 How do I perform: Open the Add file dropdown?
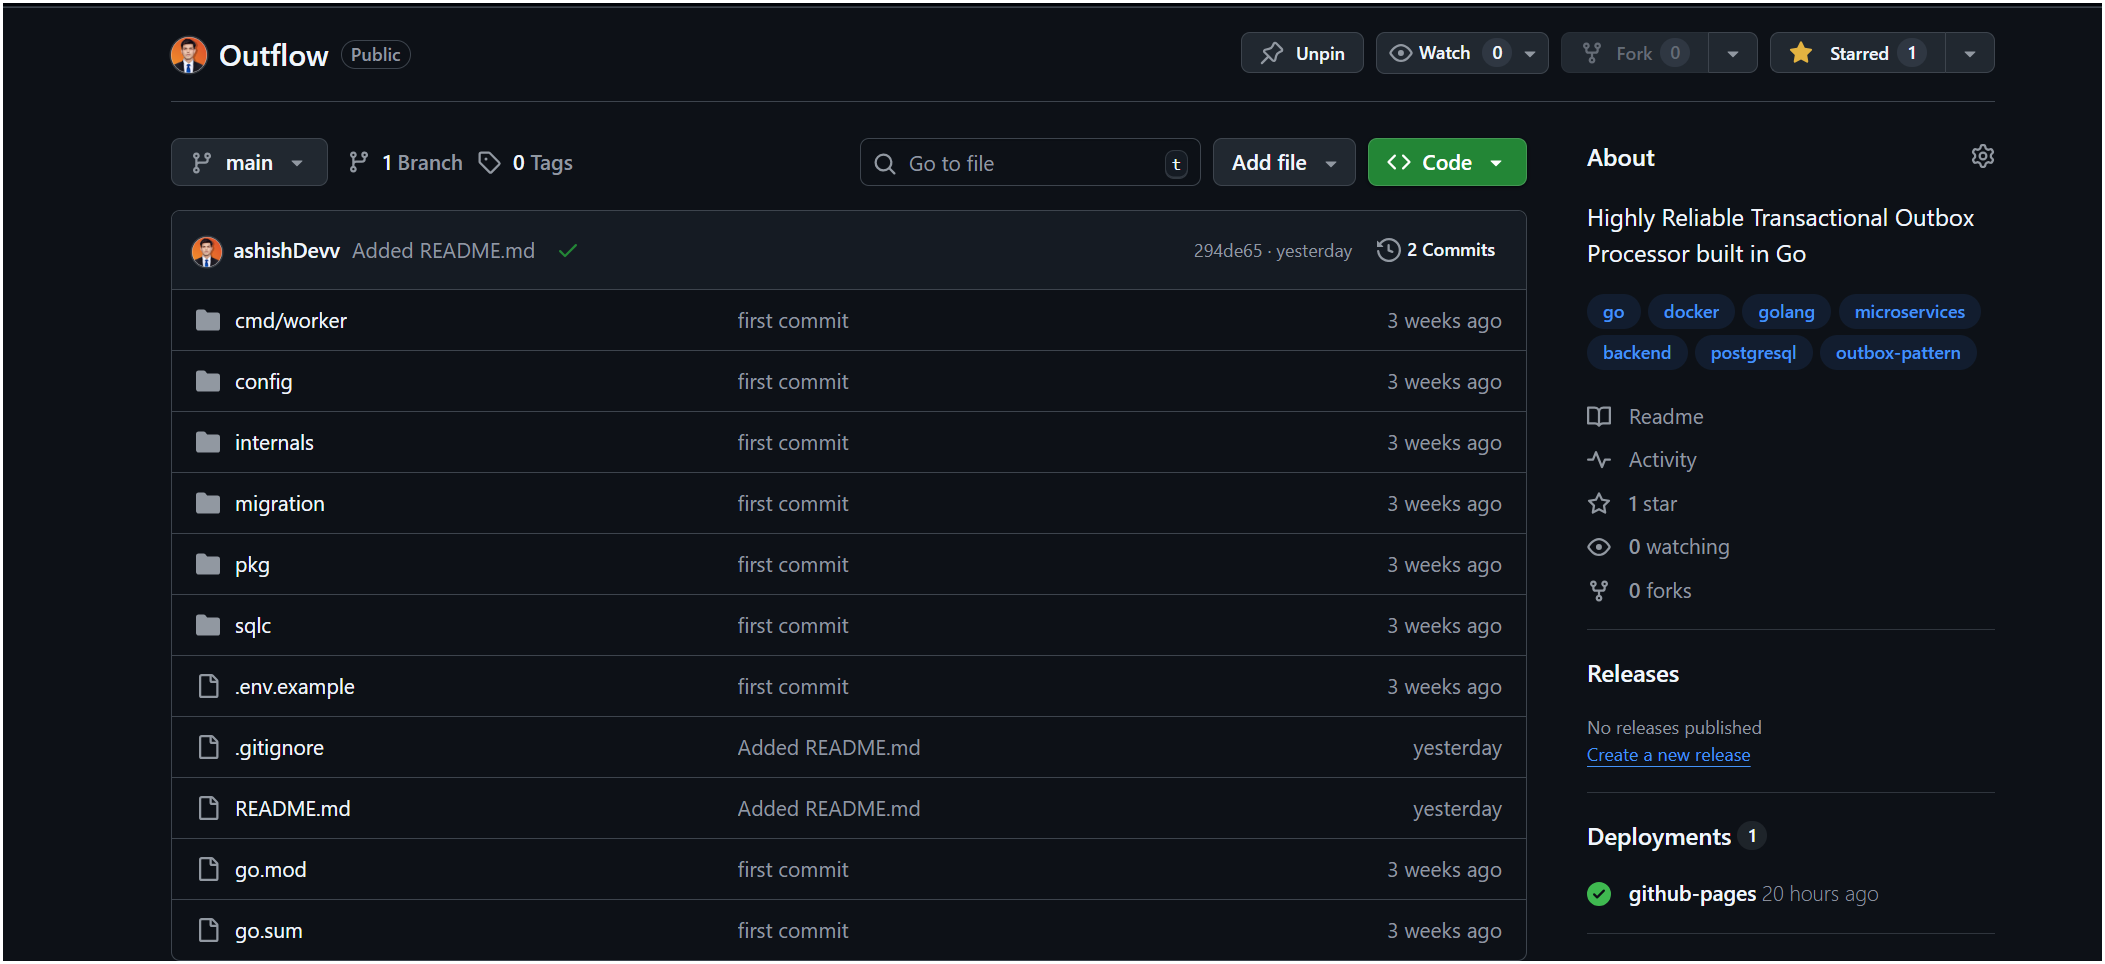click(1283, 161)
